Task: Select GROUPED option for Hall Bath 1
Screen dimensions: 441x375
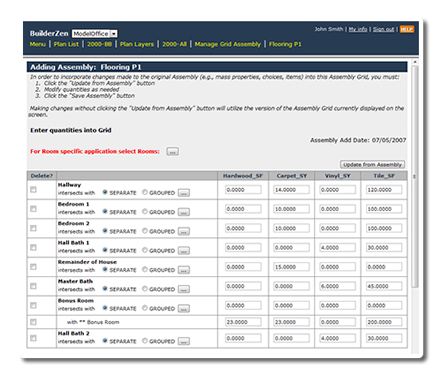Action: click(145, 250)
